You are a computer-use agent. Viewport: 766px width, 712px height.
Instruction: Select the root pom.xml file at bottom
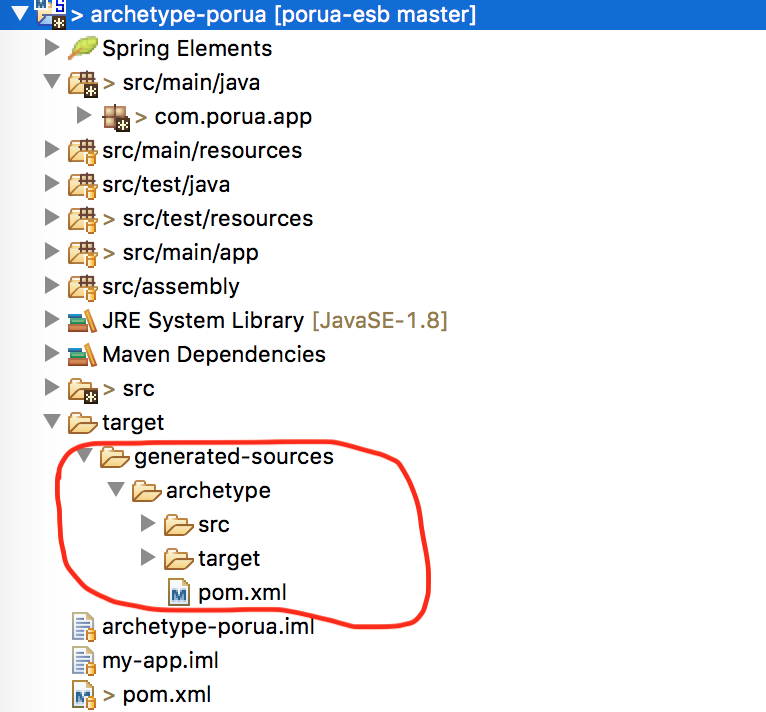166,695
